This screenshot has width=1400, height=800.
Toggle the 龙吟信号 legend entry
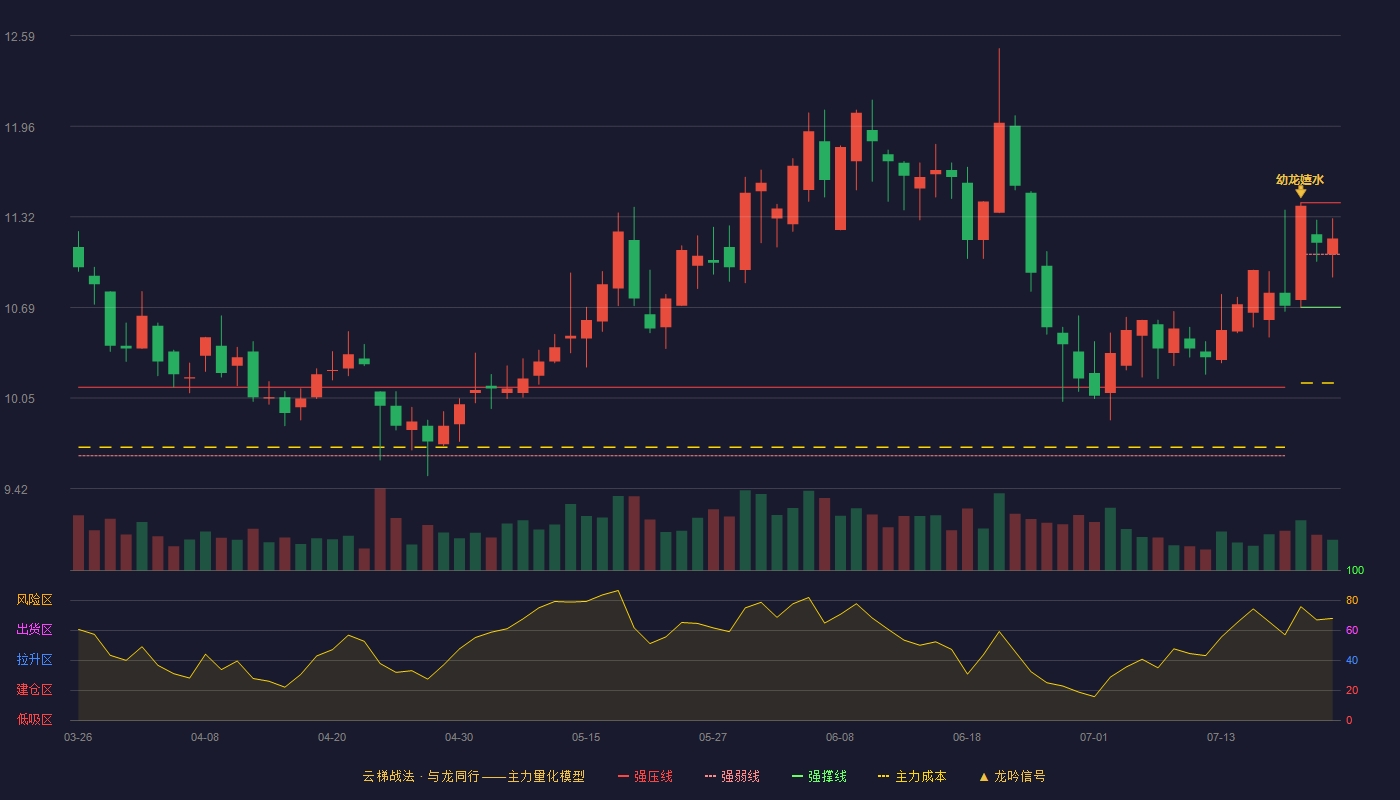point(1012,776)
